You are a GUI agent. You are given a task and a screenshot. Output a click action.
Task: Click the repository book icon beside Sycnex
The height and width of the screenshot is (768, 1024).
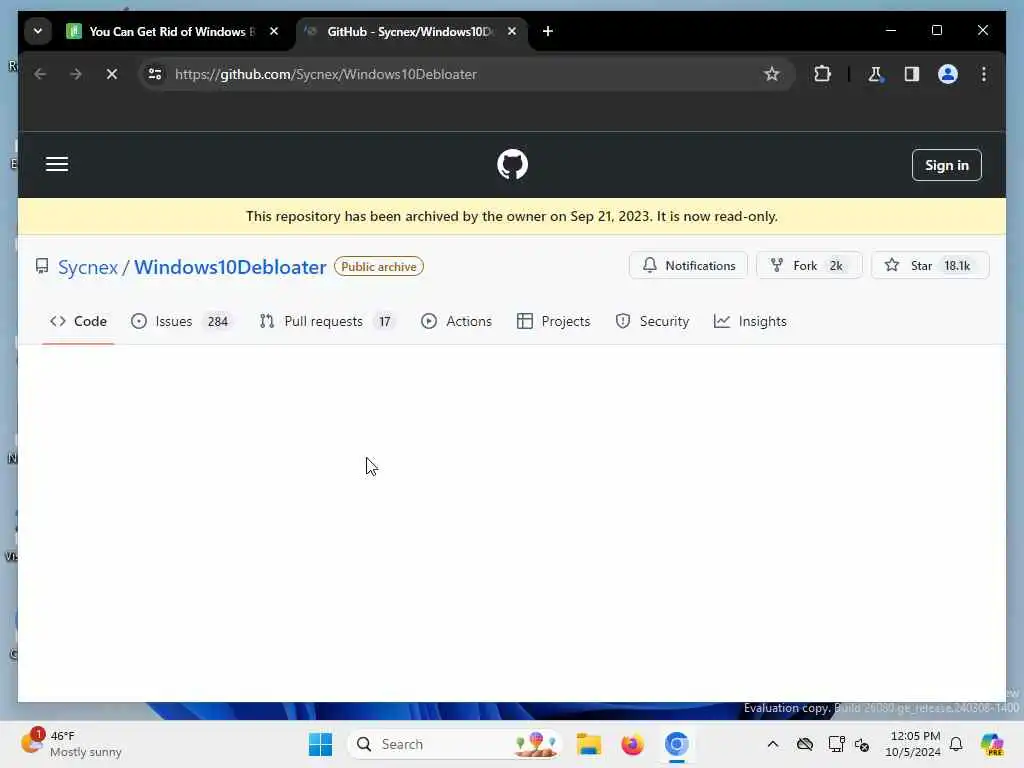42,266
